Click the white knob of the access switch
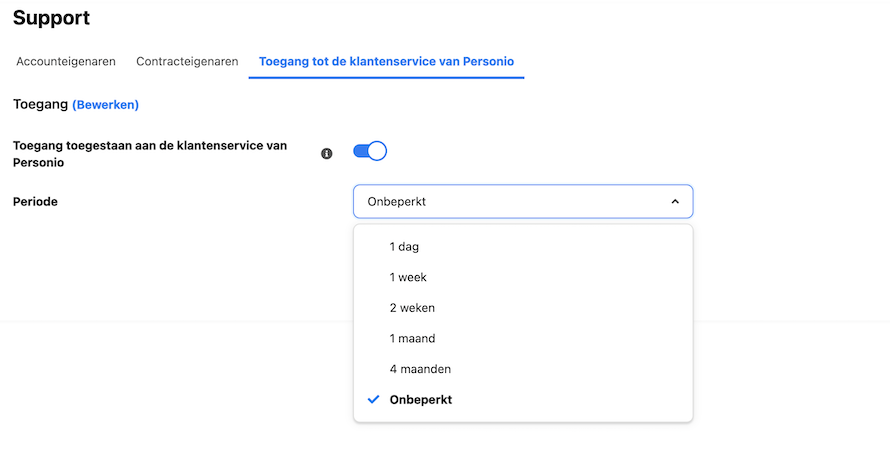Image resolution: width=890 pixels, height=476 pixels. pyautogui.click(x=377, y=151)
